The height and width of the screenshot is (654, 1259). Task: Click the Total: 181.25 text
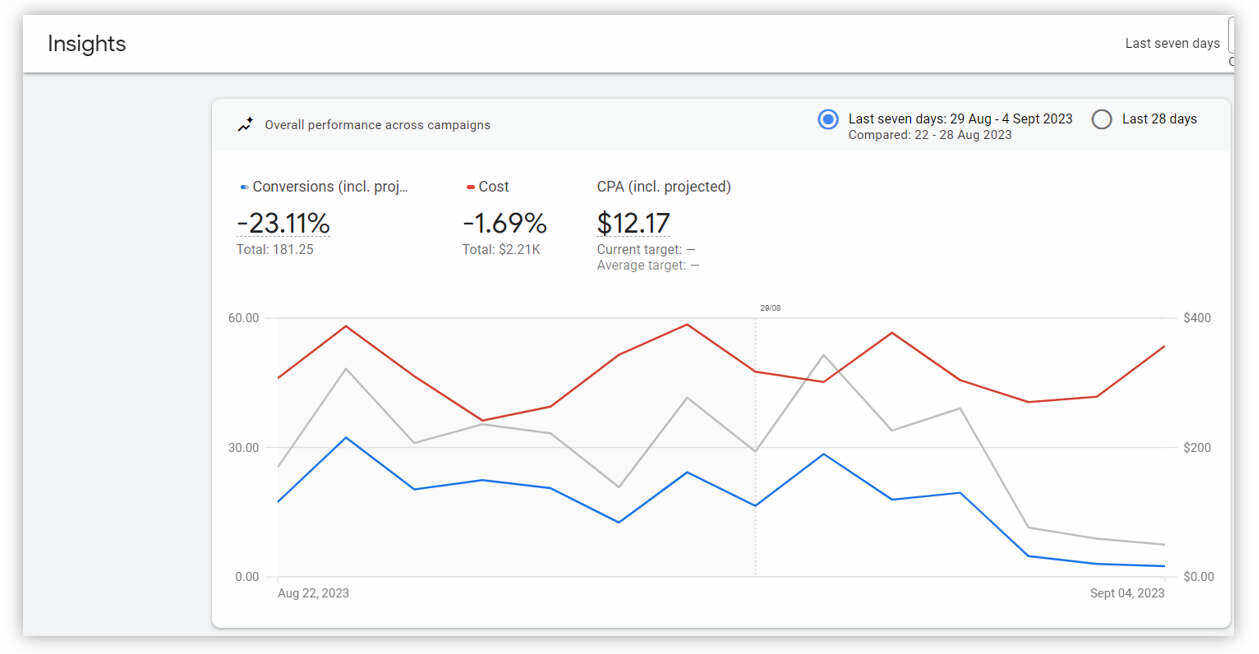click(x=275, y=249)
